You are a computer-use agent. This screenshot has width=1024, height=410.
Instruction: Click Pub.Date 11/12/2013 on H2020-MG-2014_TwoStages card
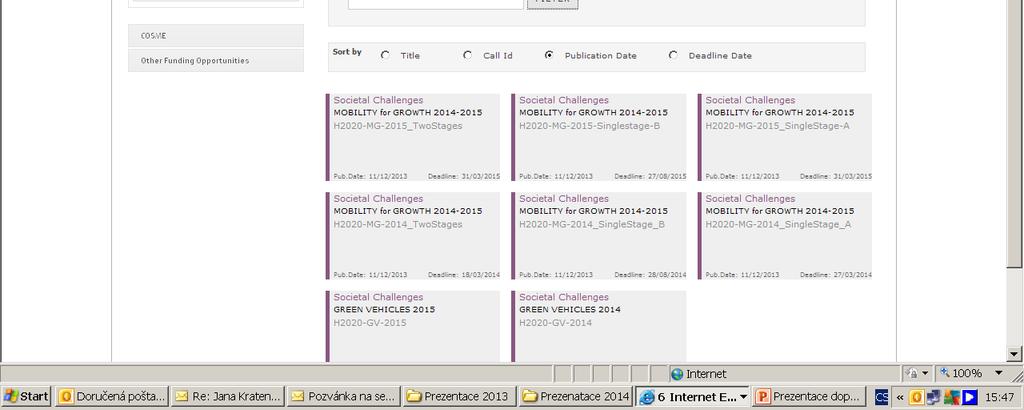coord(370,275)
